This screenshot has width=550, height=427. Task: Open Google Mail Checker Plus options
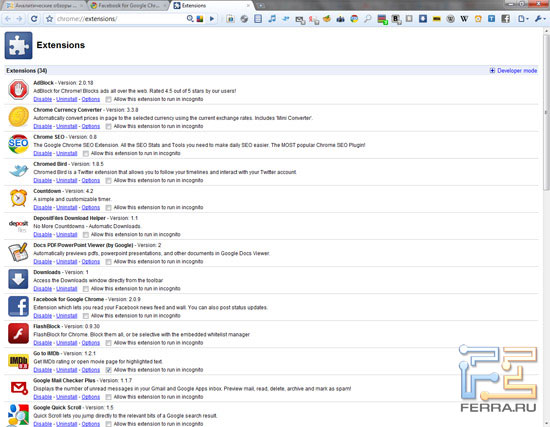tap(90, 397)
